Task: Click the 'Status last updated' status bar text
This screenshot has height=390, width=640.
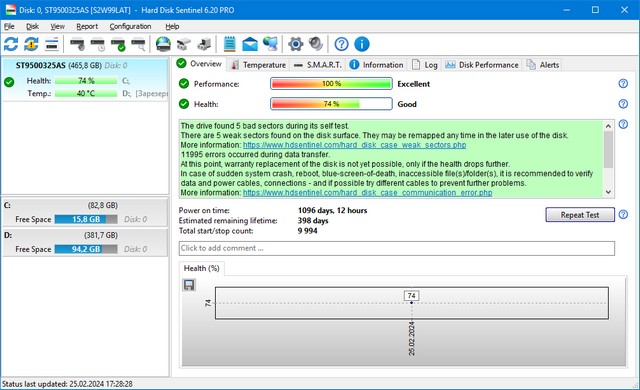Action: click(x=67, y=384)
